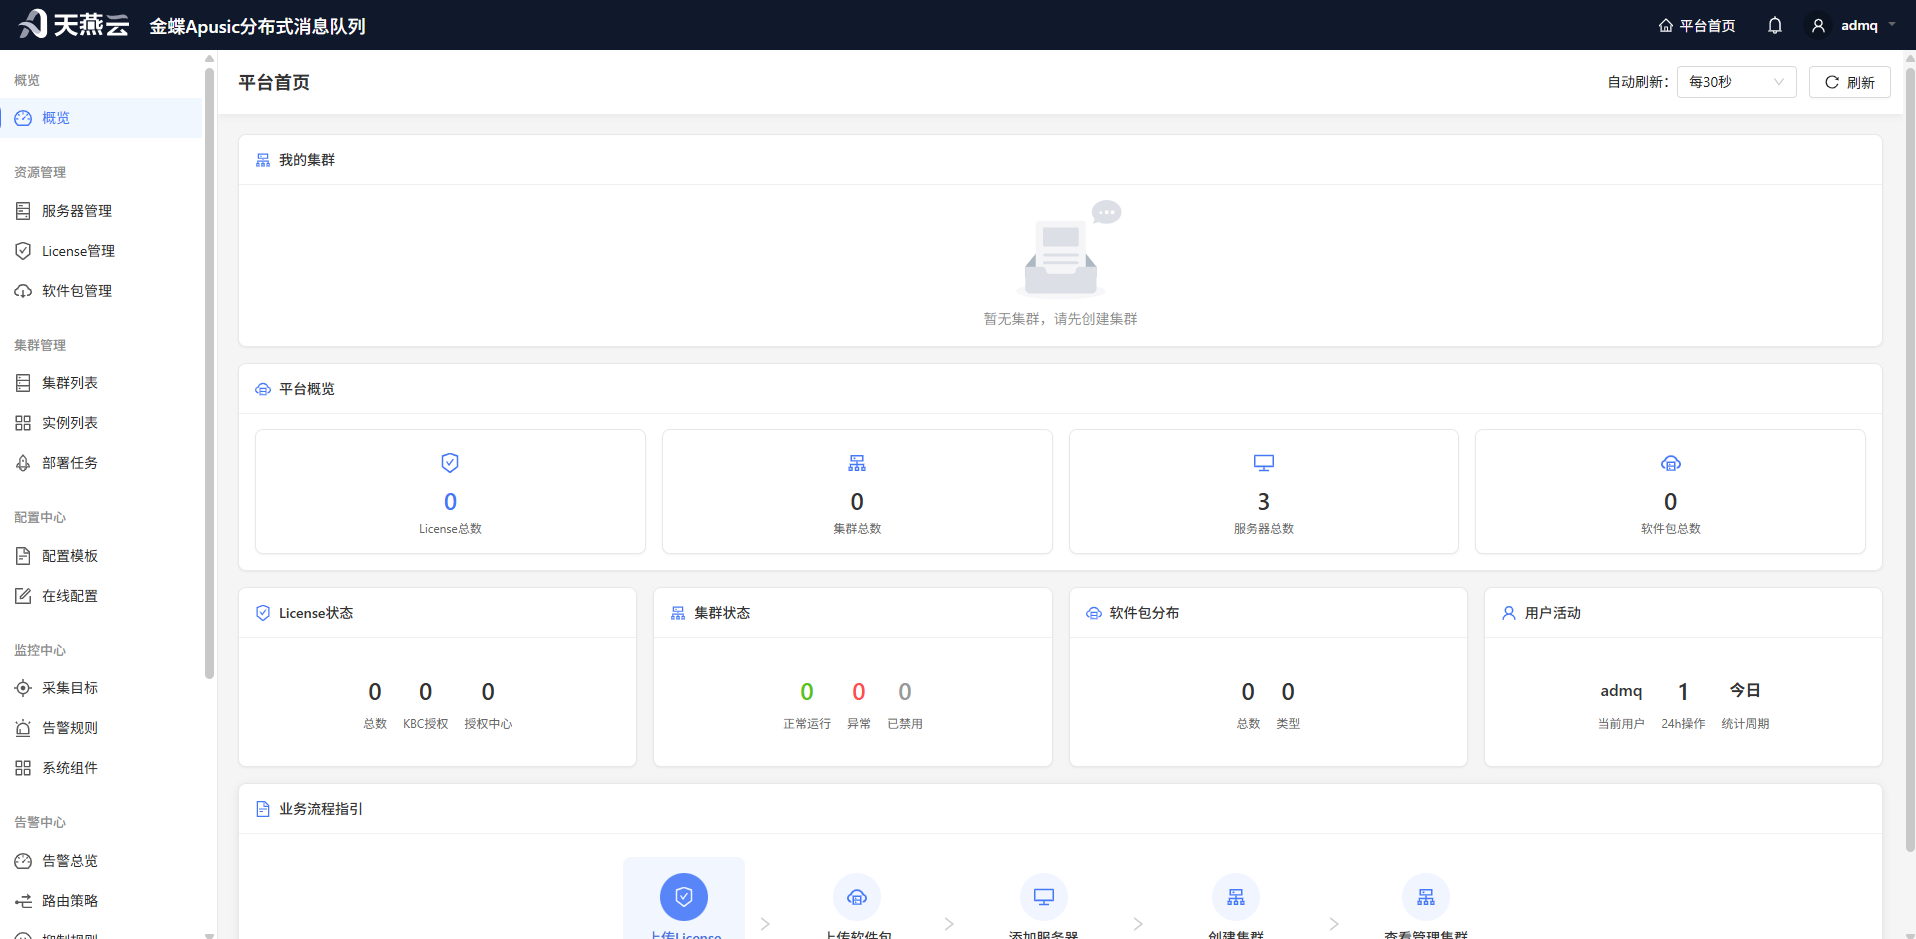Open License管理 menu item
1916x939 pixels.
click(101, 251)
